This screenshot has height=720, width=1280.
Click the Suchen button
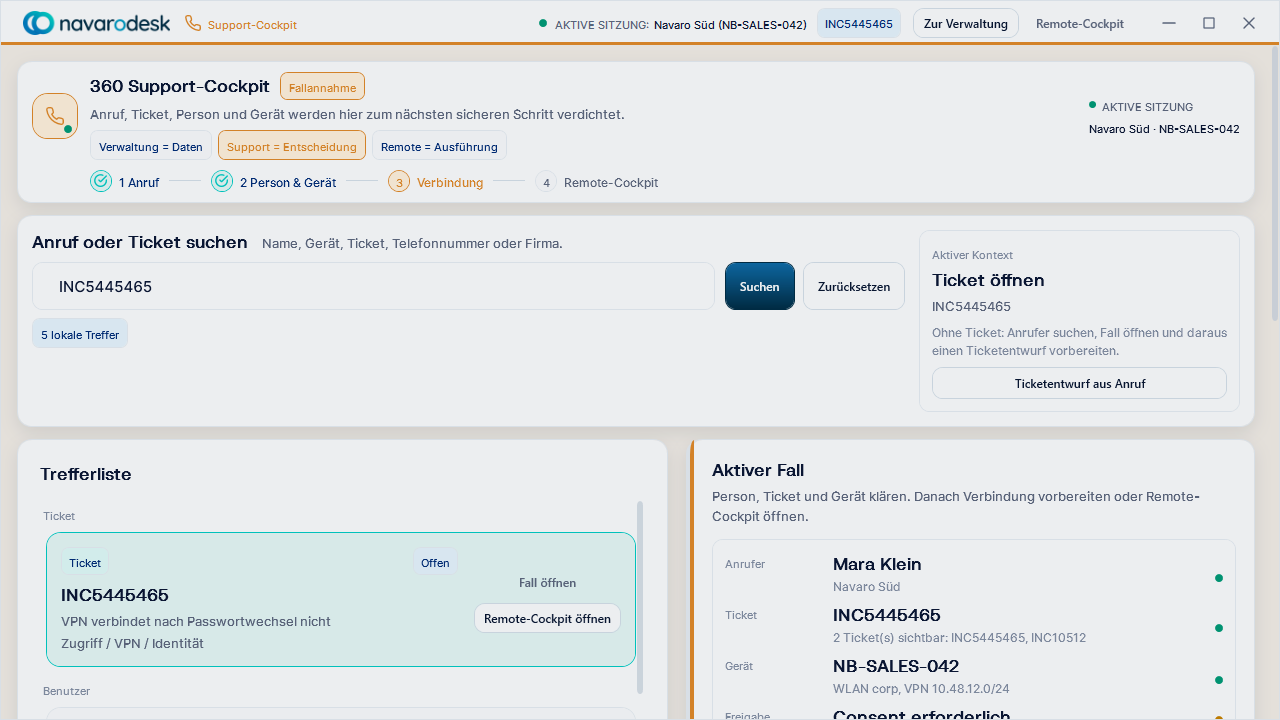click(760, 286)
